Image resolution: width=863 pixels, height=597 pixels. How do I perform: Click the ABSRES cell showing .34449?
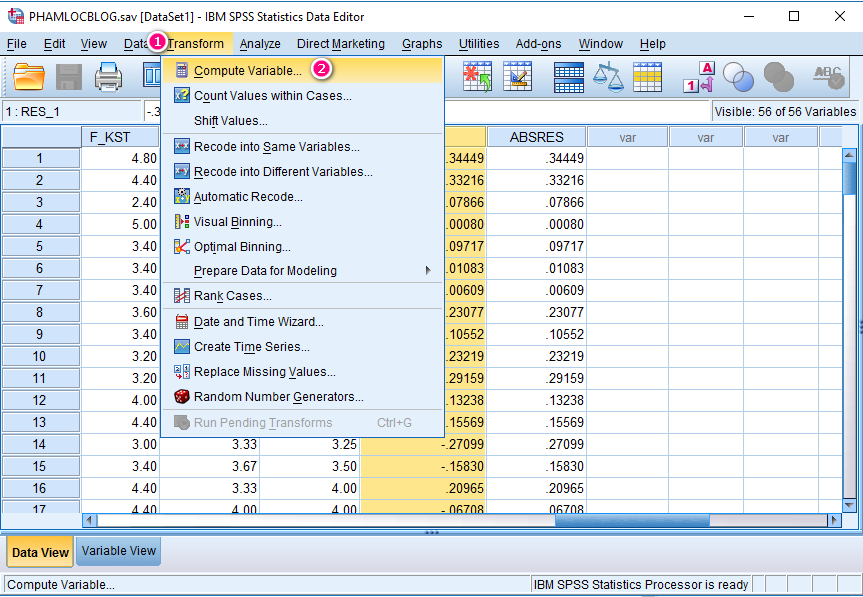click(x=537, y=158)
